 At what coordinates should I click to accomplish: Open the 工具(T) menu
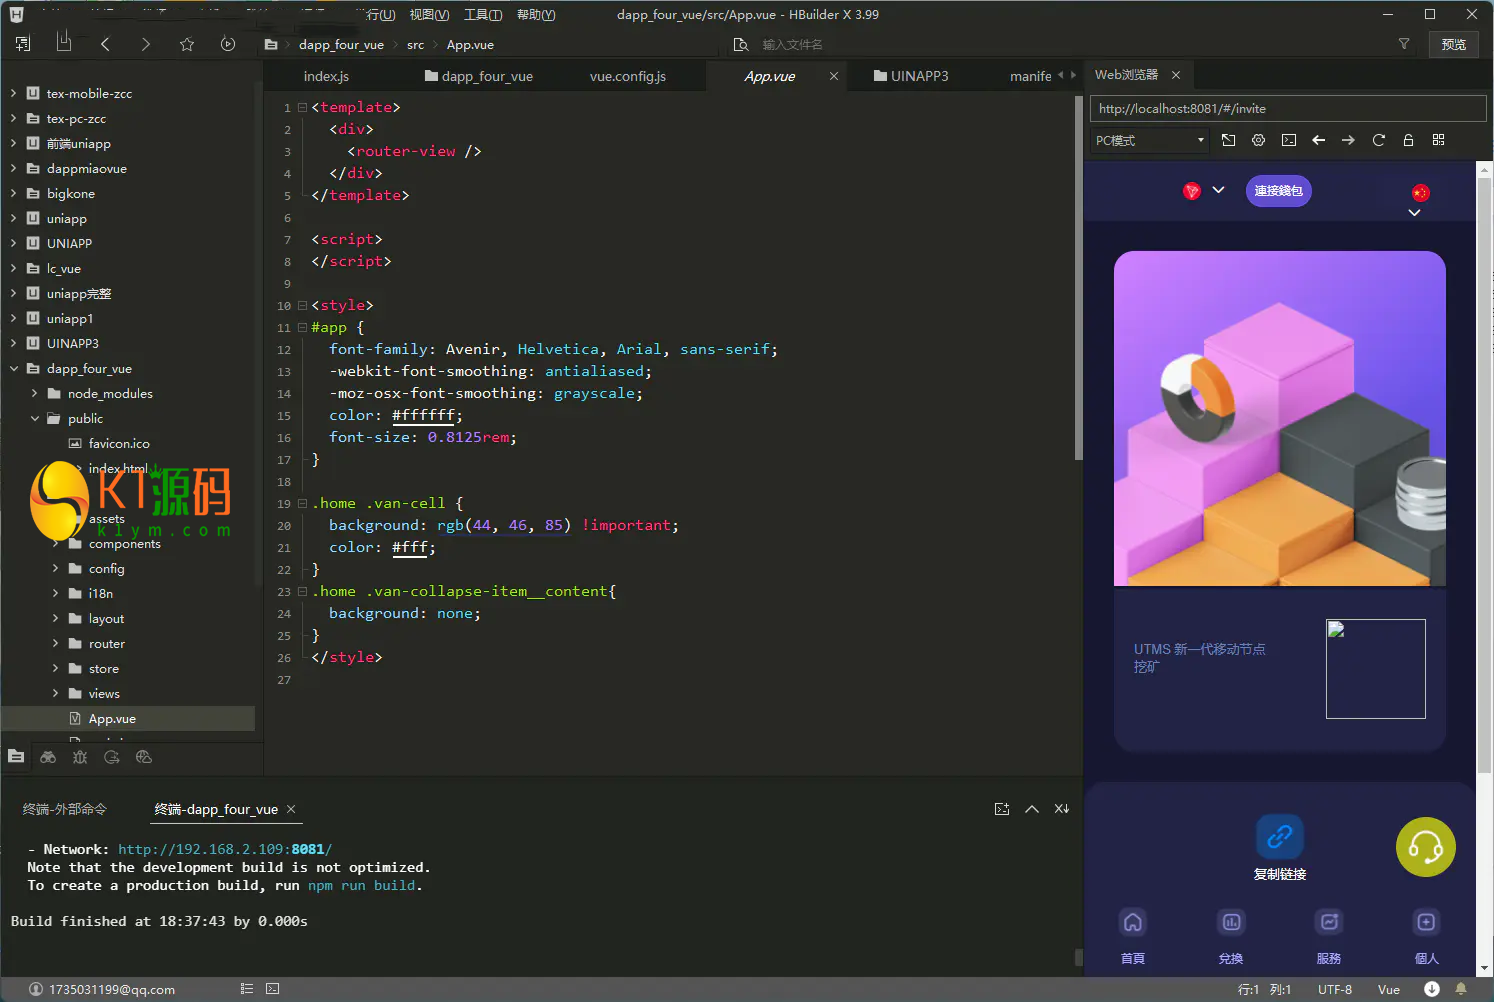coord(482,15)
